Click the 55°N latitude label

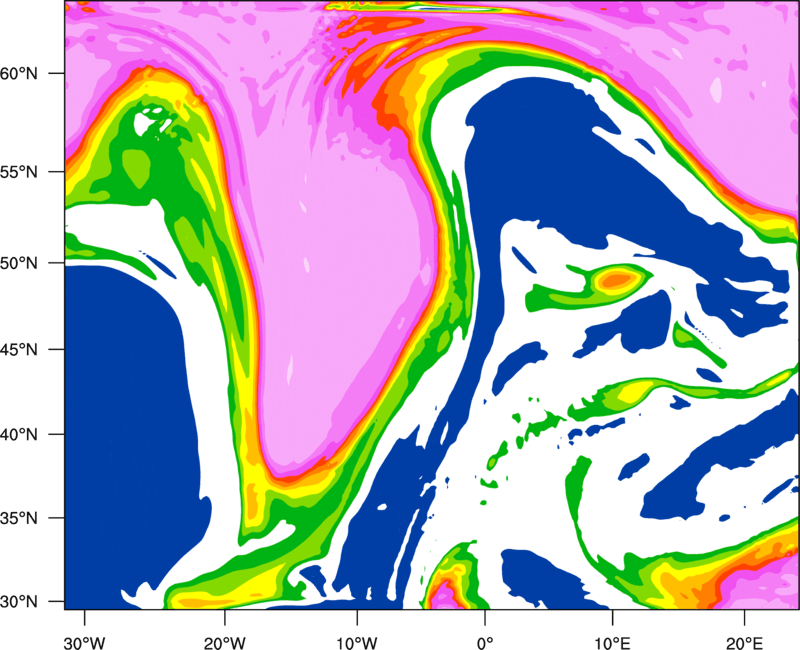click(x=19, y=172)
